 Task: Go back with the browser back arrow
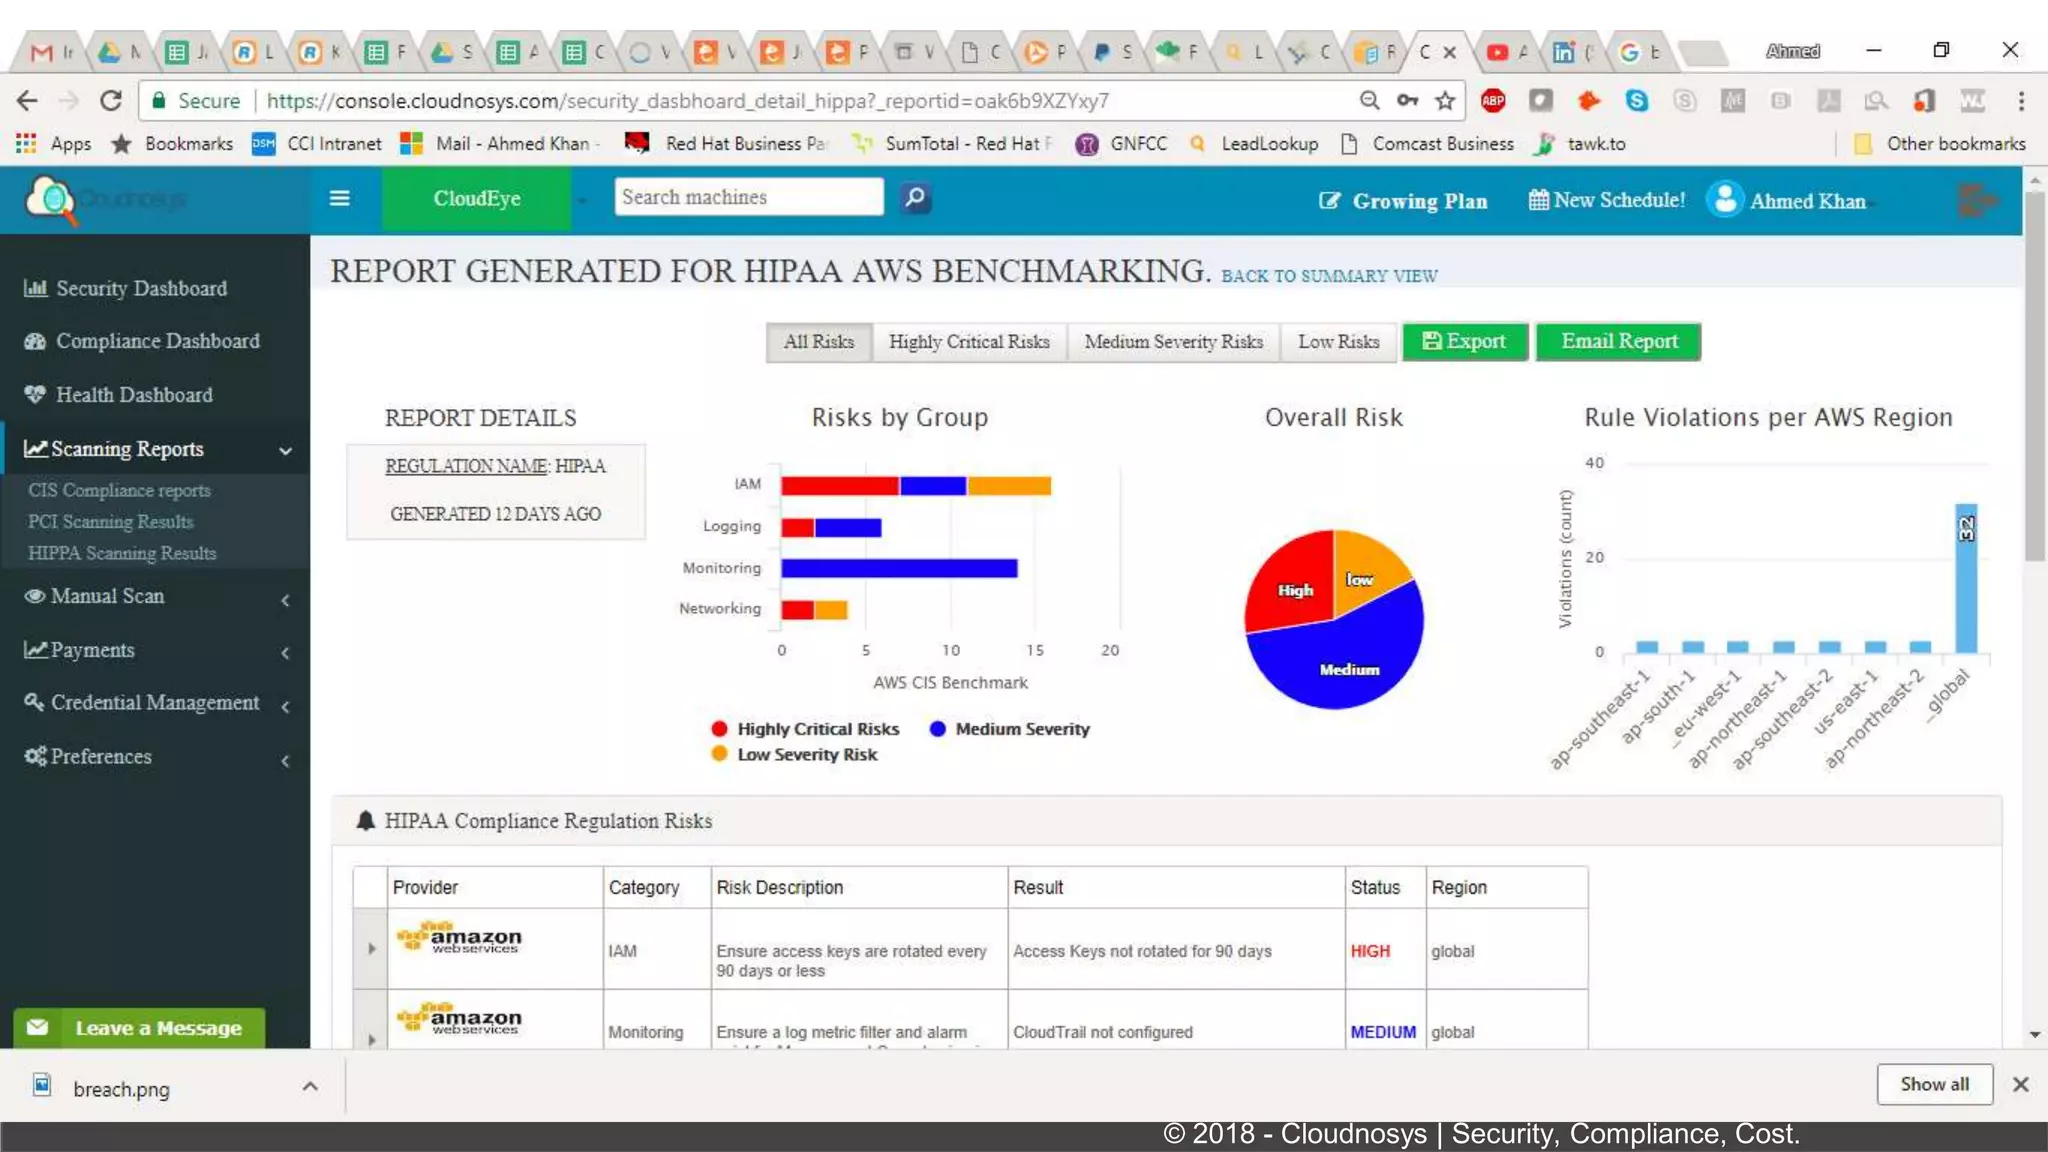[27, 101]
